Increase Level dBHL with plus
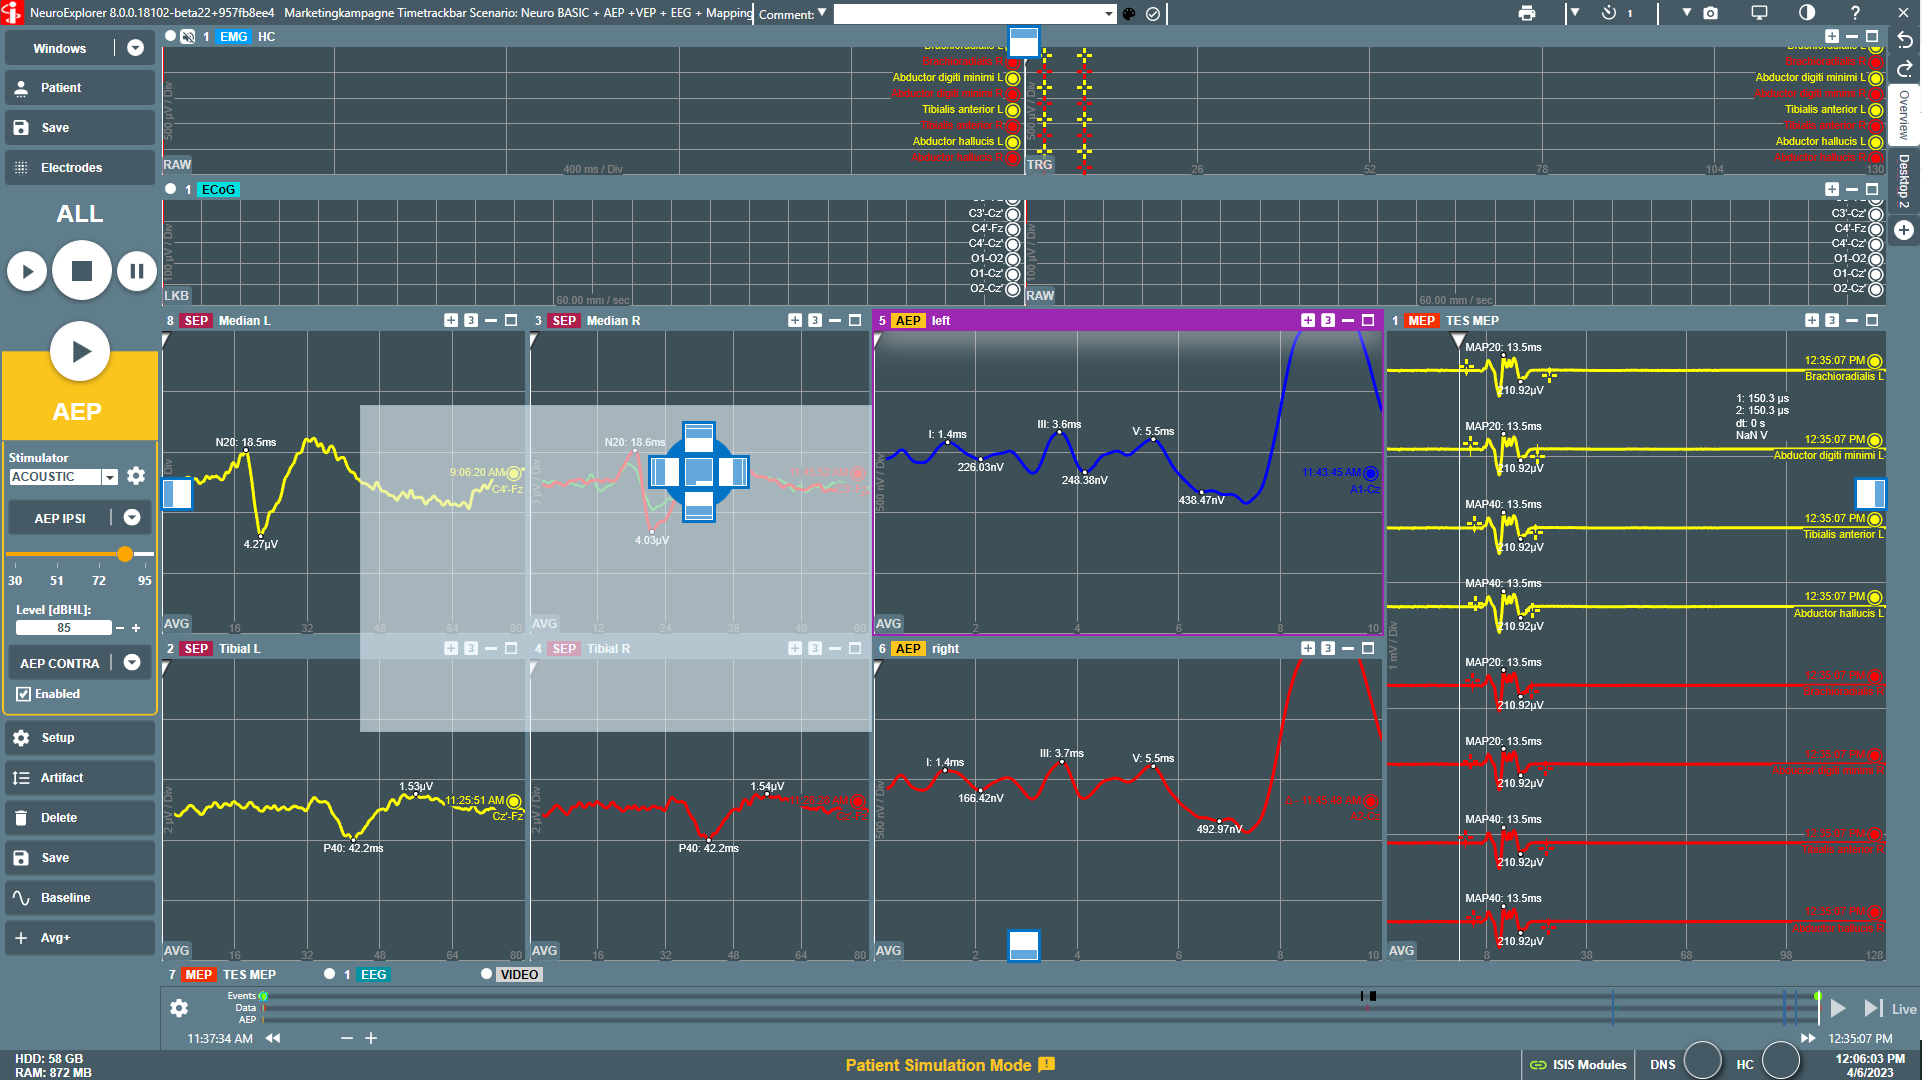 pyautogui.click(x=136, y=628)
